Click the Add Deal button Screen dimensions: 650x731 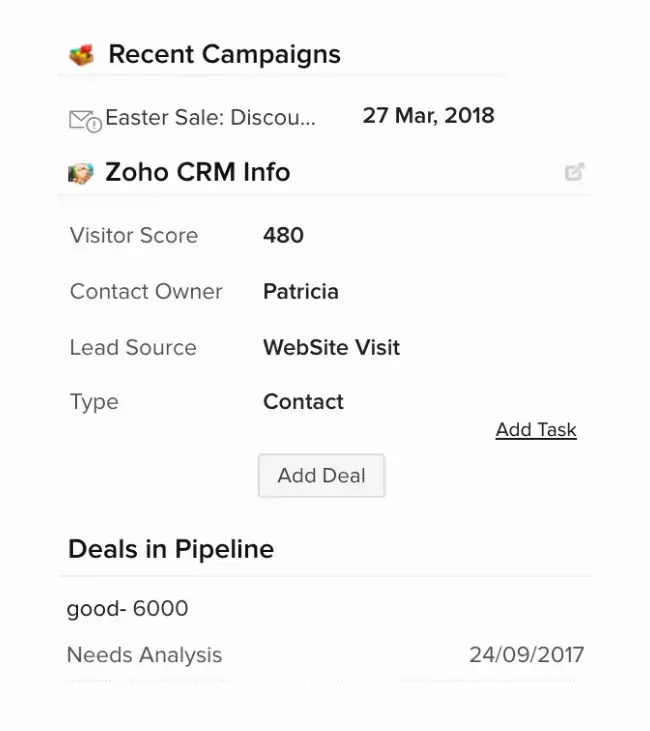pyautogui.click(x=321, y=476)
